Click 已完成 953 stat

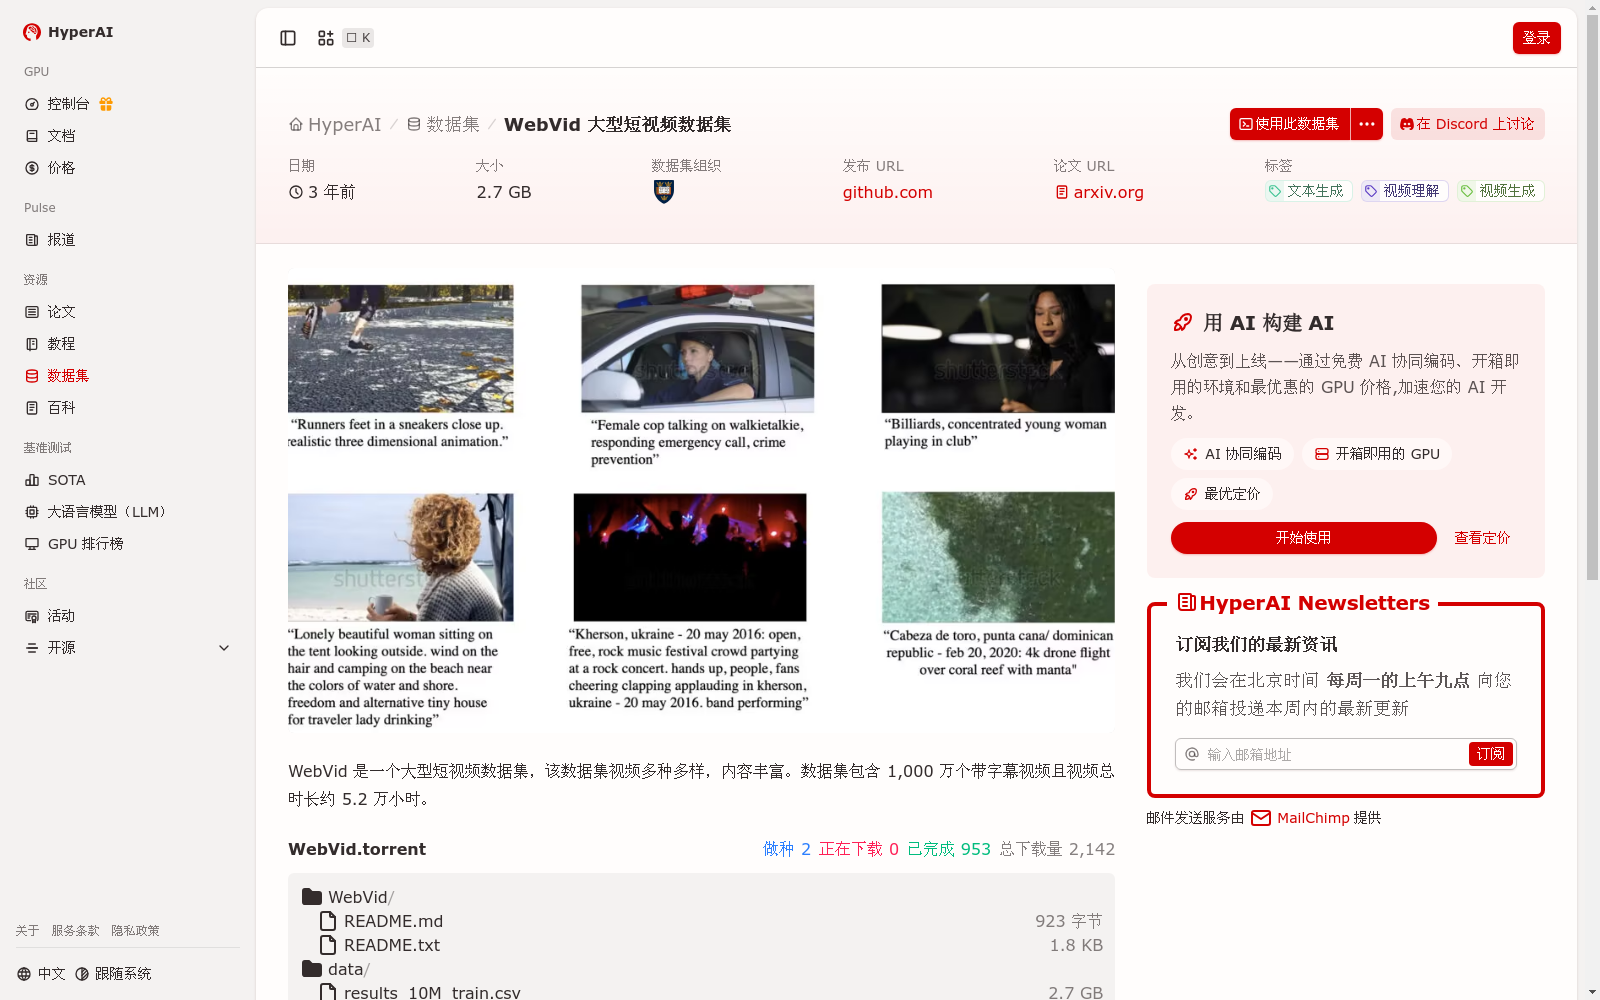point(949,849)
